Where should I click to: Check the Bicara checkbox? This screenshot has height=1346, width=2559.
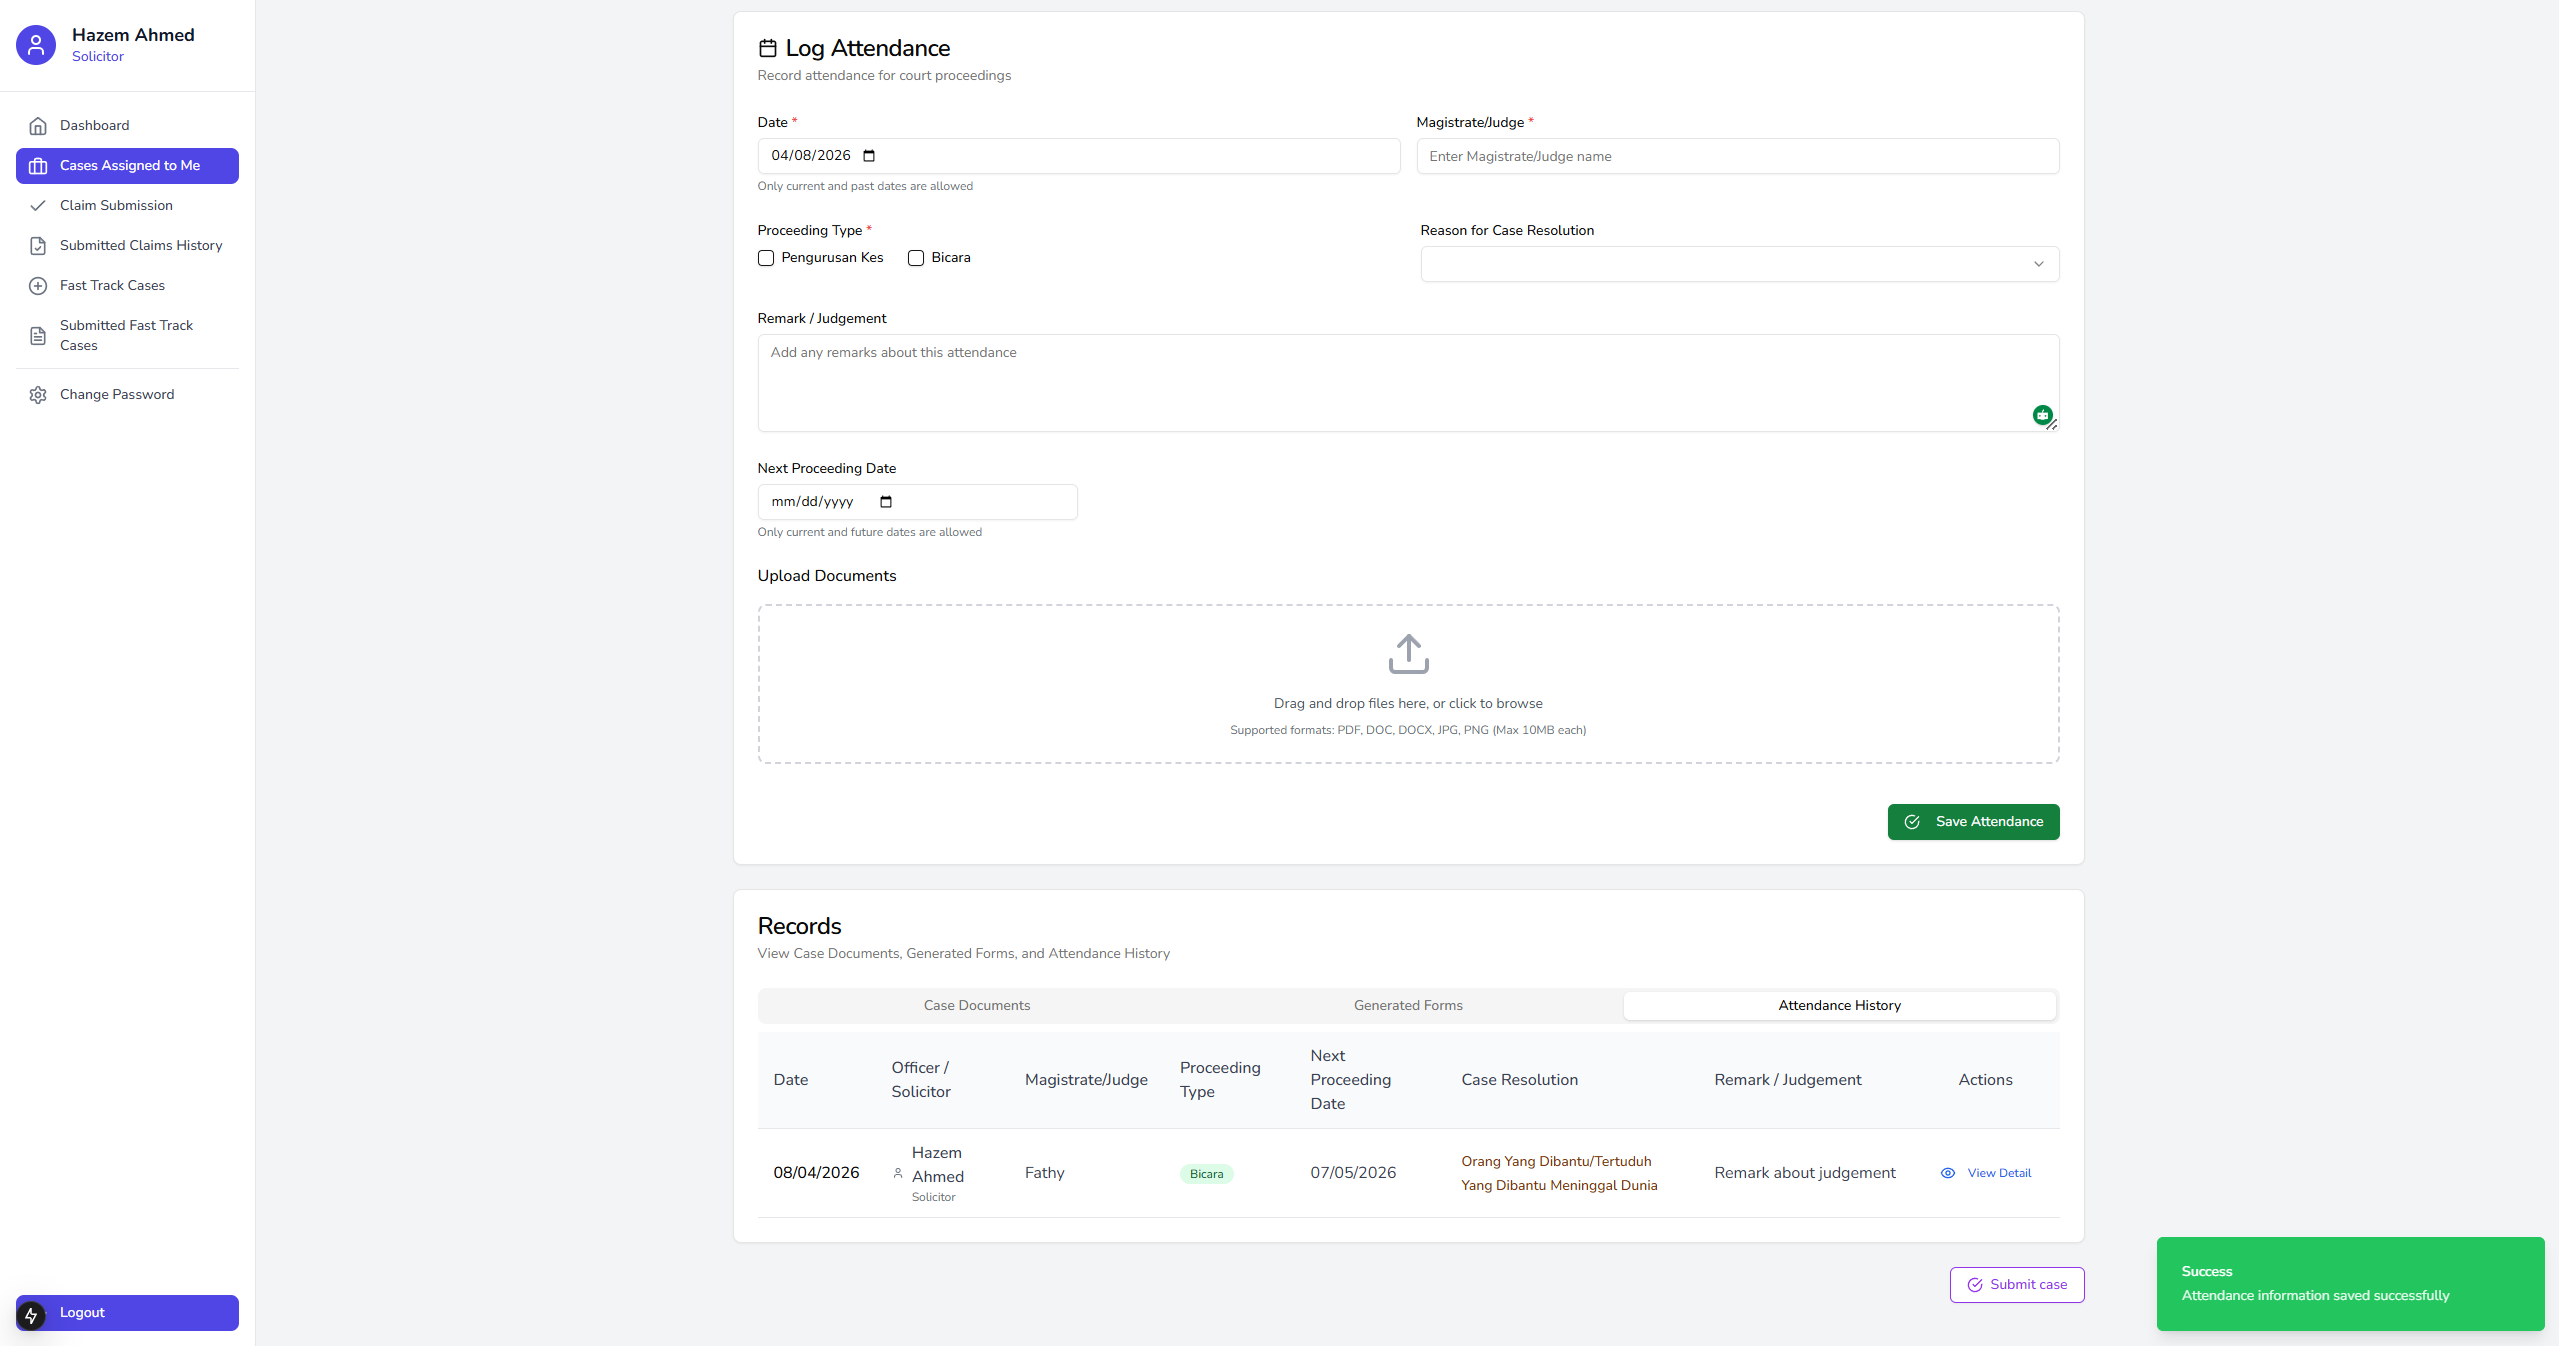point(916,258)
